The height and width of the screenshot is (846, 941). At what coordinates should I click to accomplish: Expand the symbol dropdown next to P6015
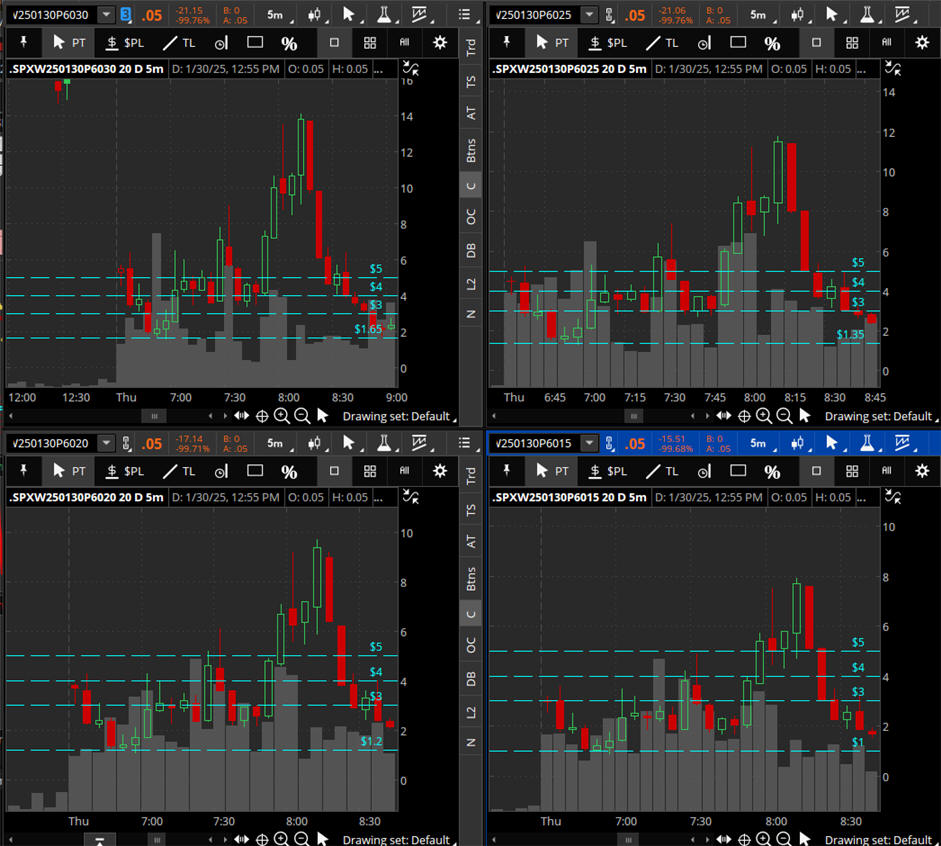pyautogui.click(x=590, y=443)
